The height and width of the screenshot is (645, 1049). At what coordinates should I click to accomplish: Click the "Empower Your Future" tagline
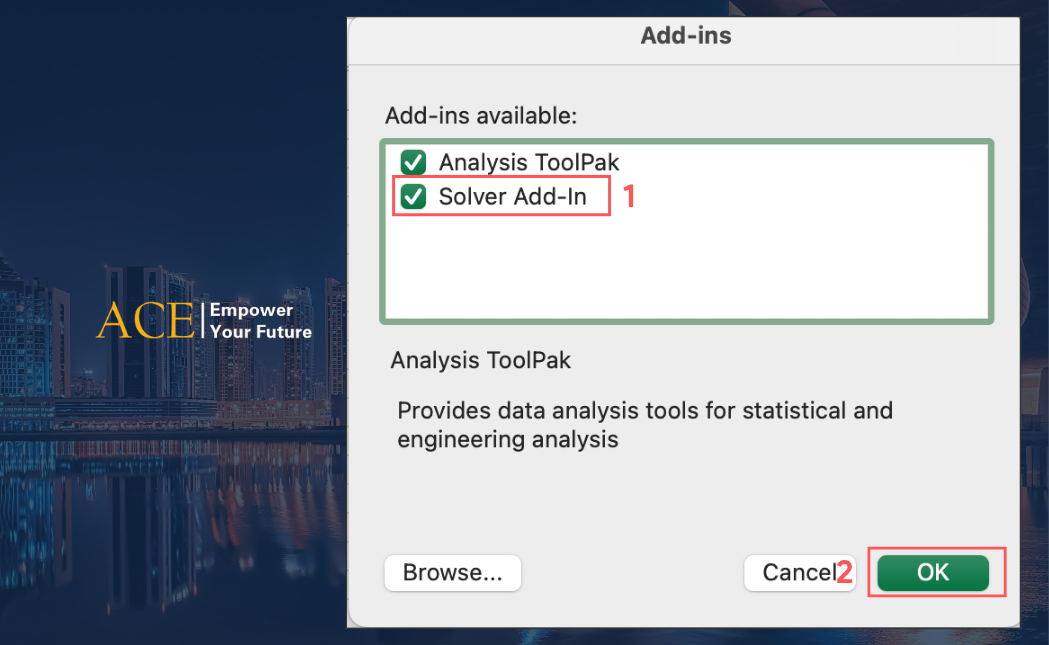(x=260, y=321)
